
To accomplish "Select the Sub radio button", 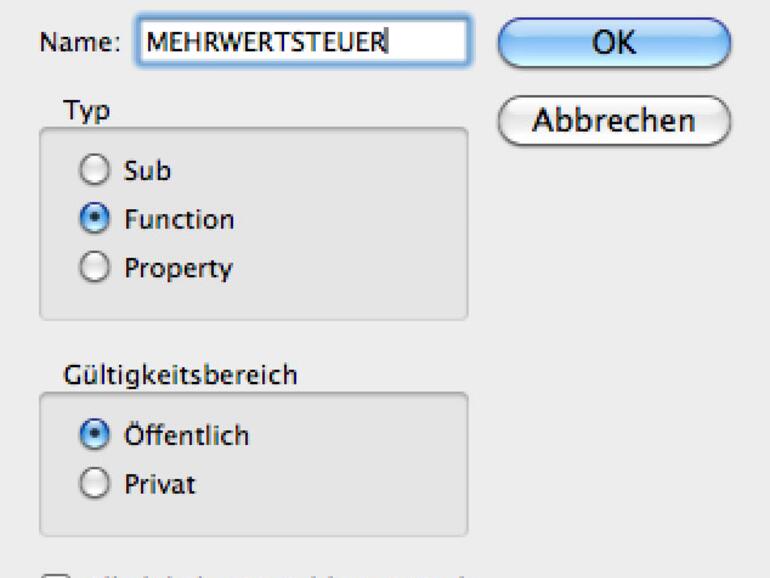I will pyautogui.click(x=93, y=171).
